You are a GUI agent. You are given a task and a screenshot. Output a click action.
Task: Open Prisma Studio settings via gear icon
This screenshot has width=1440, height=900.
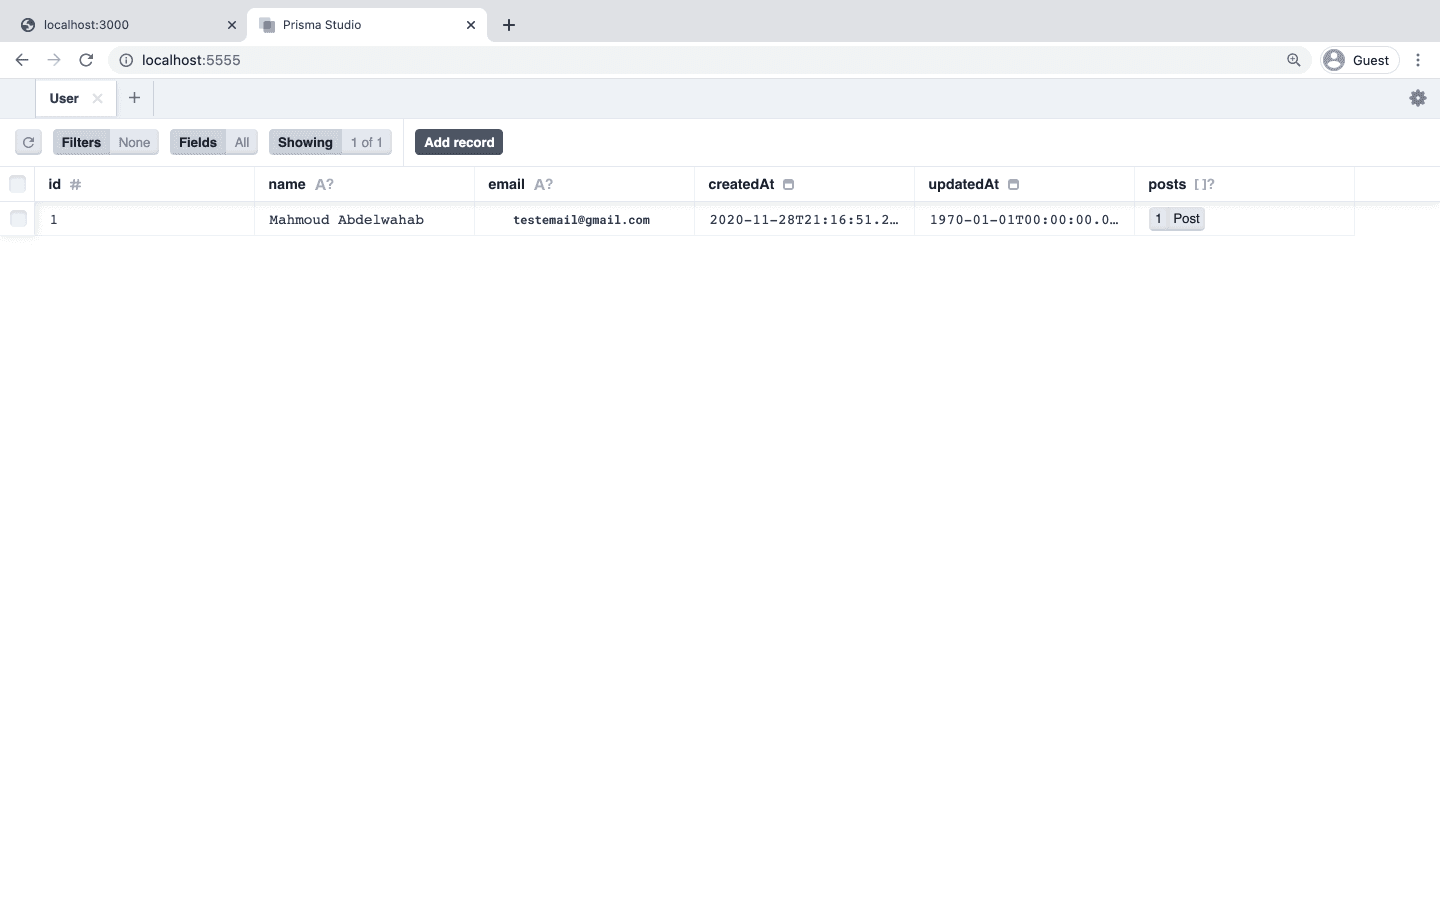point(1417,98)
